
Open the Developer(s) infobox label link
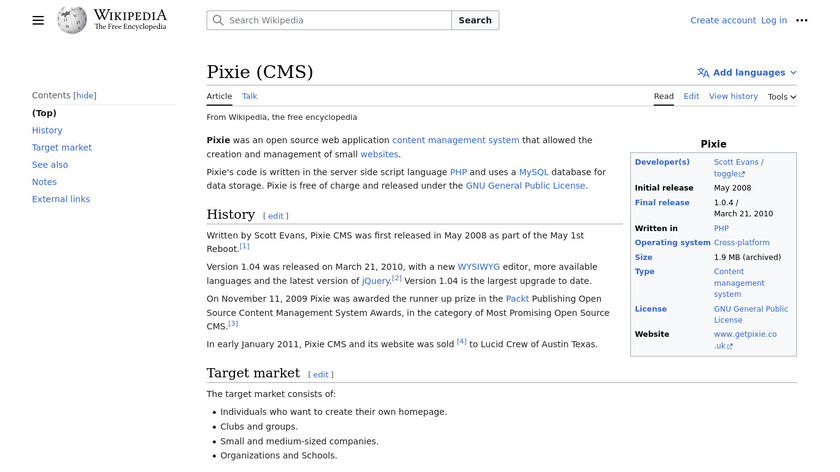[662, 162]
